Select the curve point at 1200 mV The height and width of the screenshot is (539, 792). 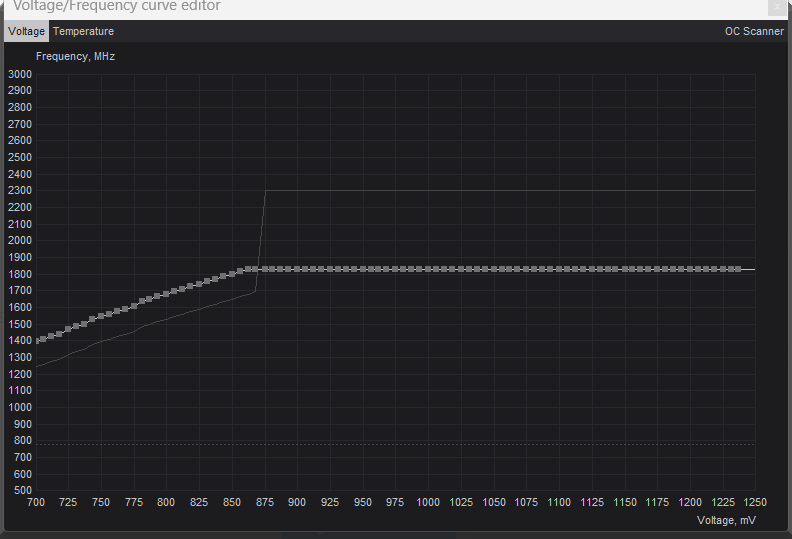pyautogui.click(x=689, y=269)
